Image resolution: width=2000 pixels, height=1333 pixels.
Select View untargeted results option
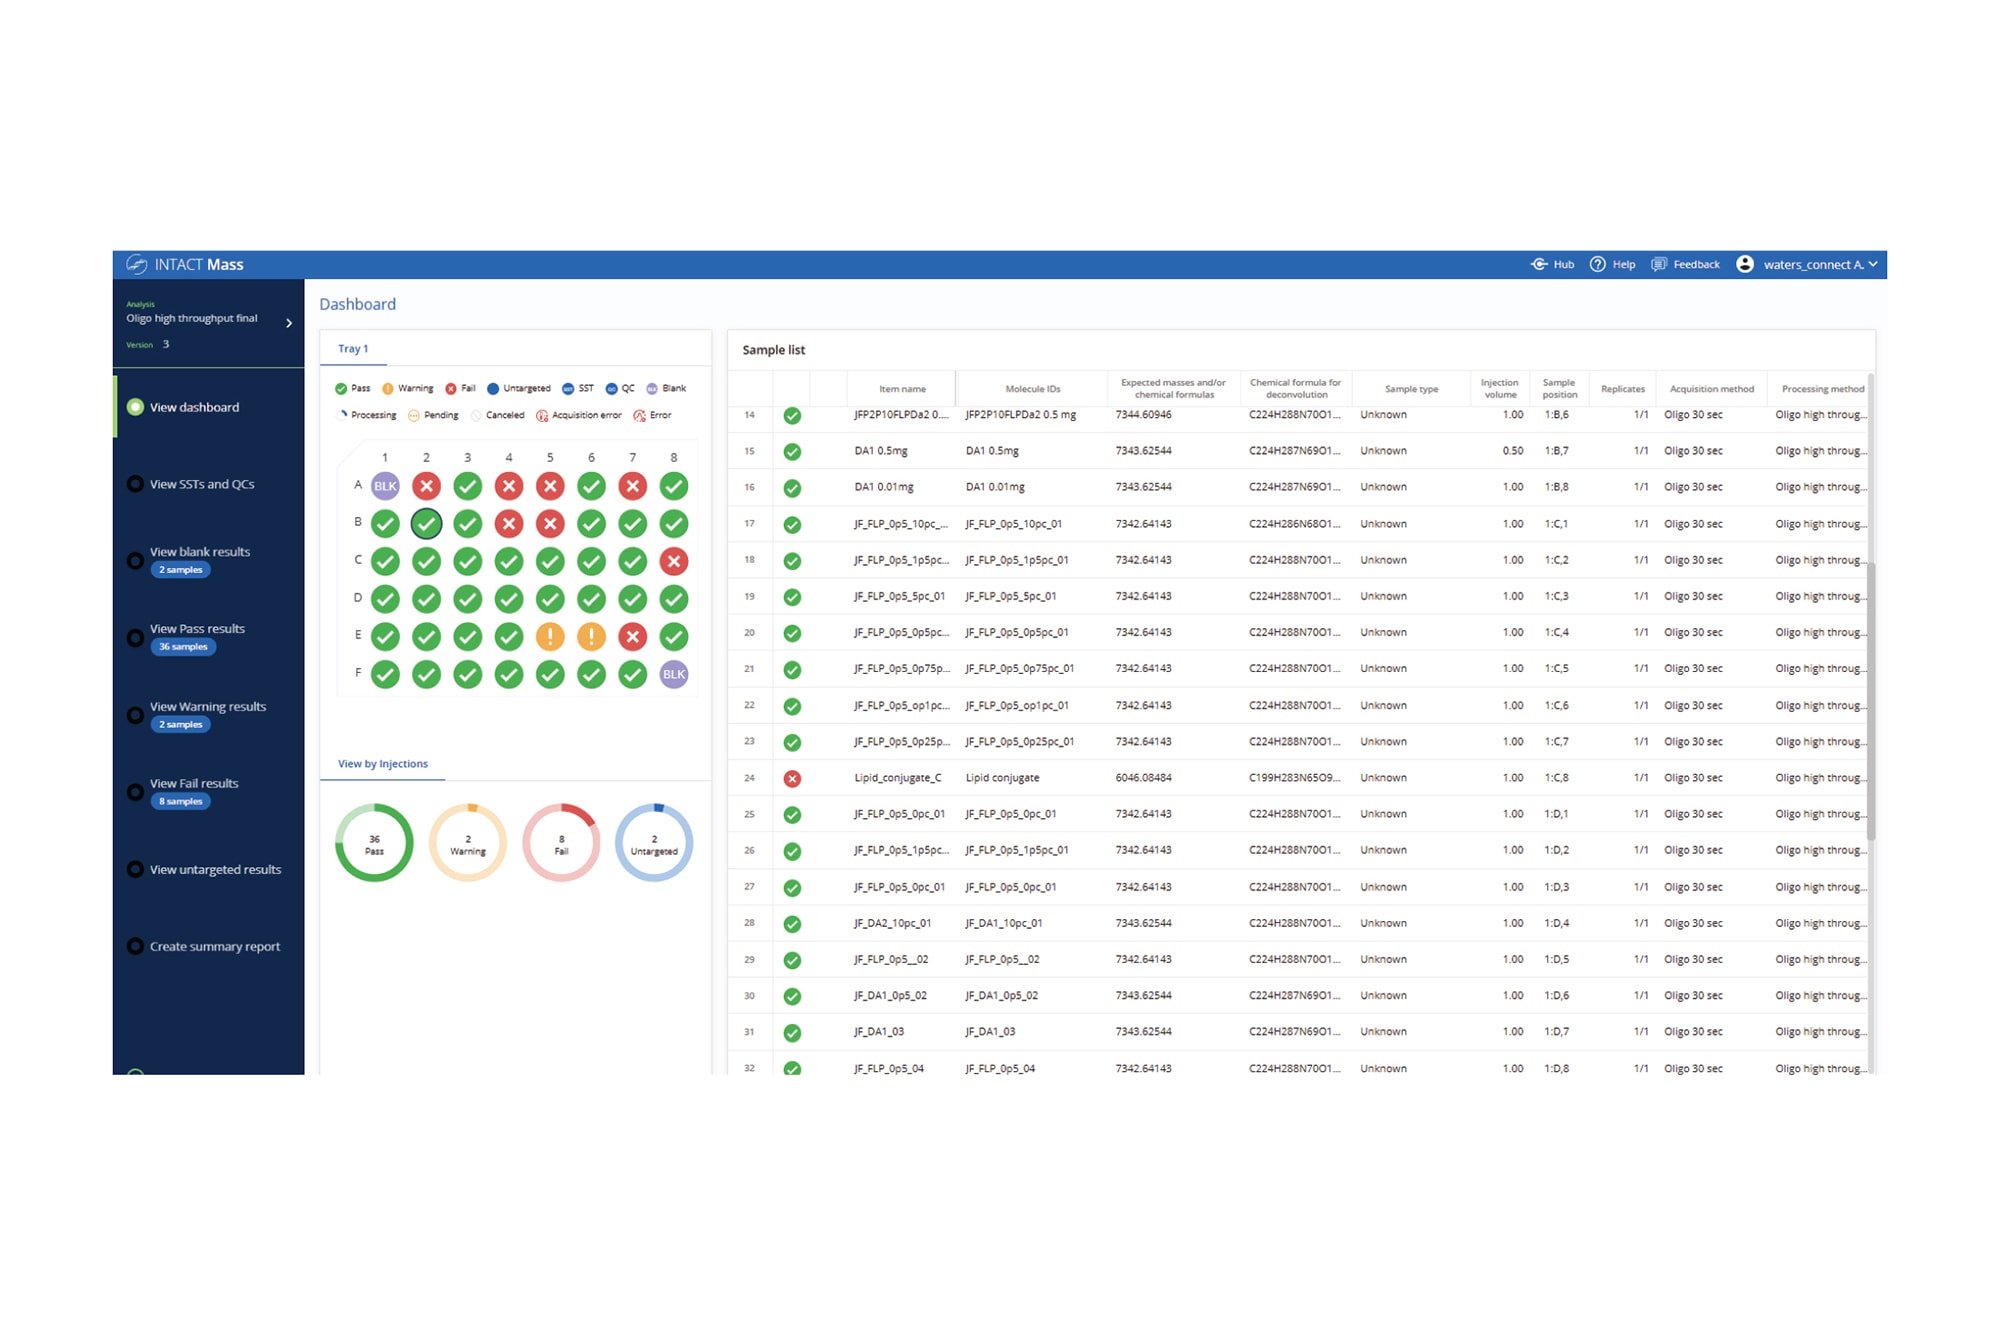(x=136, y=869)
